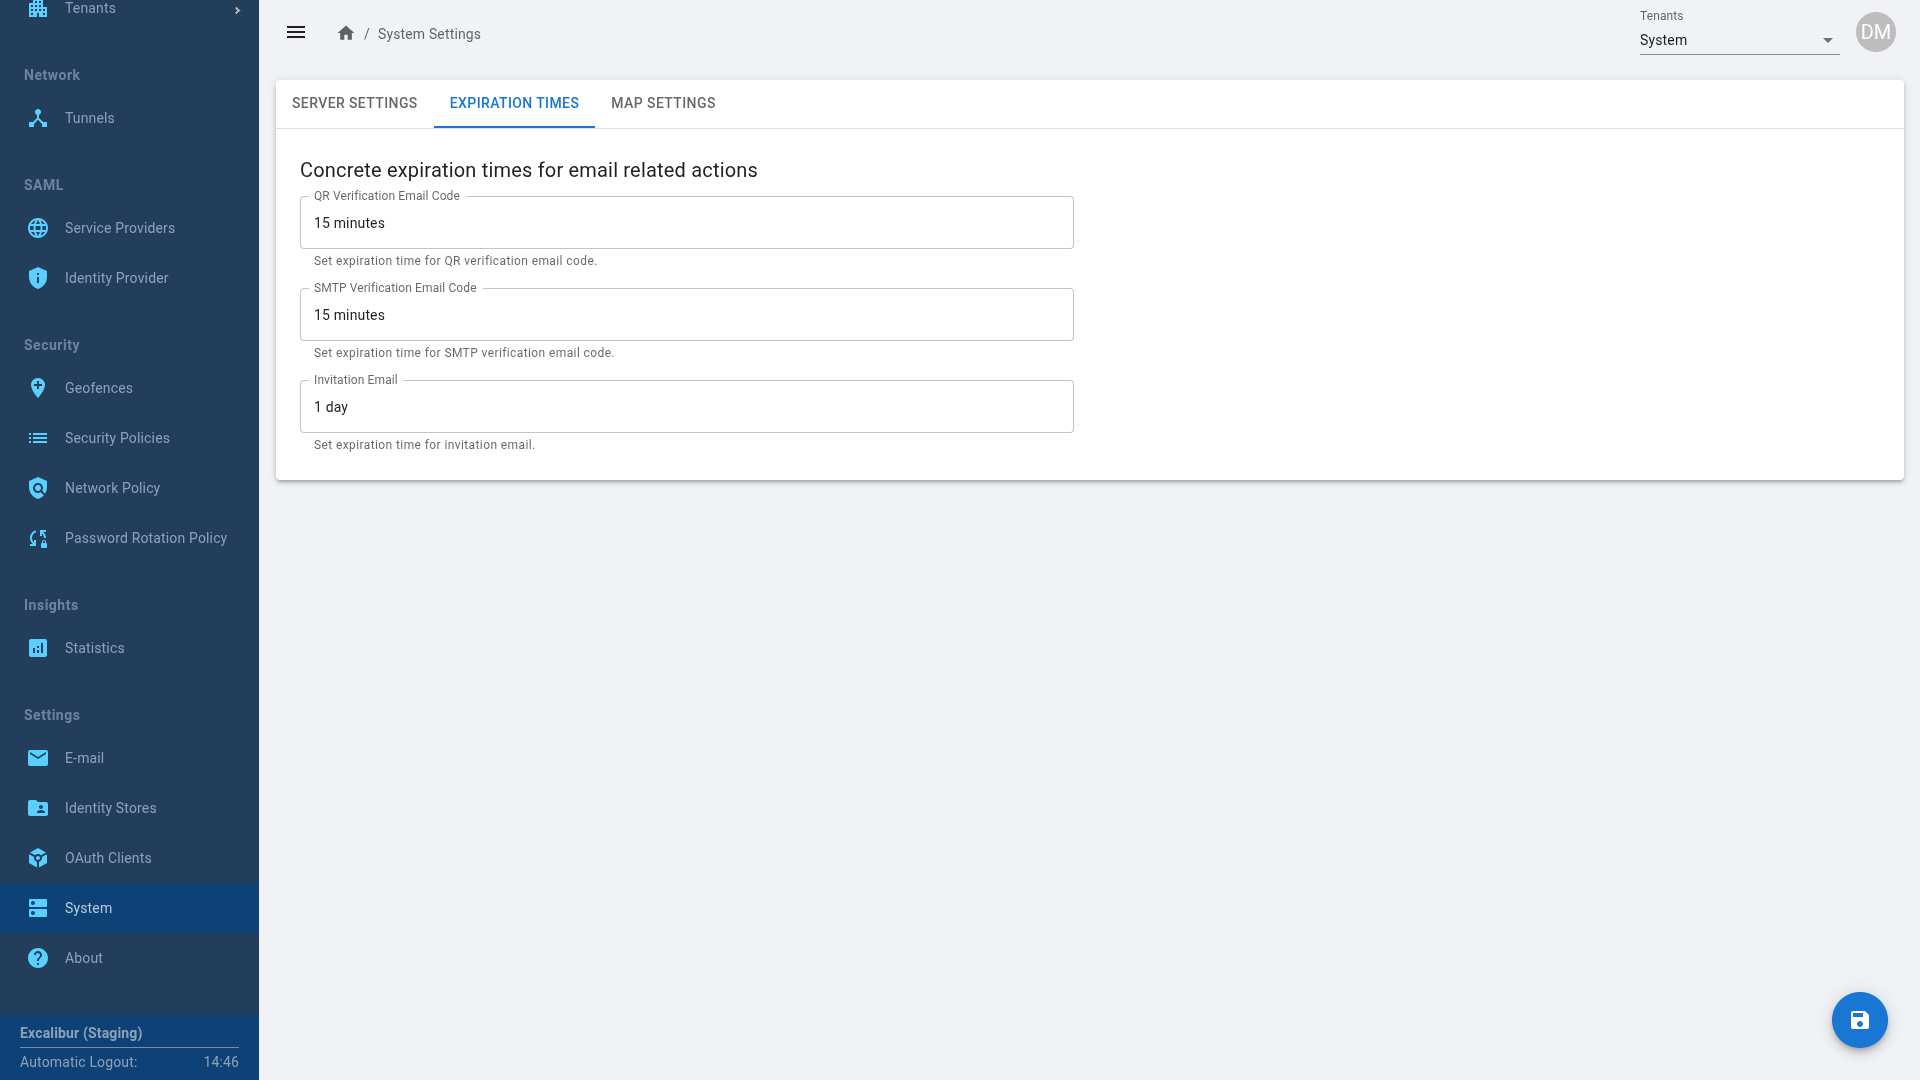
Task: Open the Geofences page
Action: (x=98, y=388)
